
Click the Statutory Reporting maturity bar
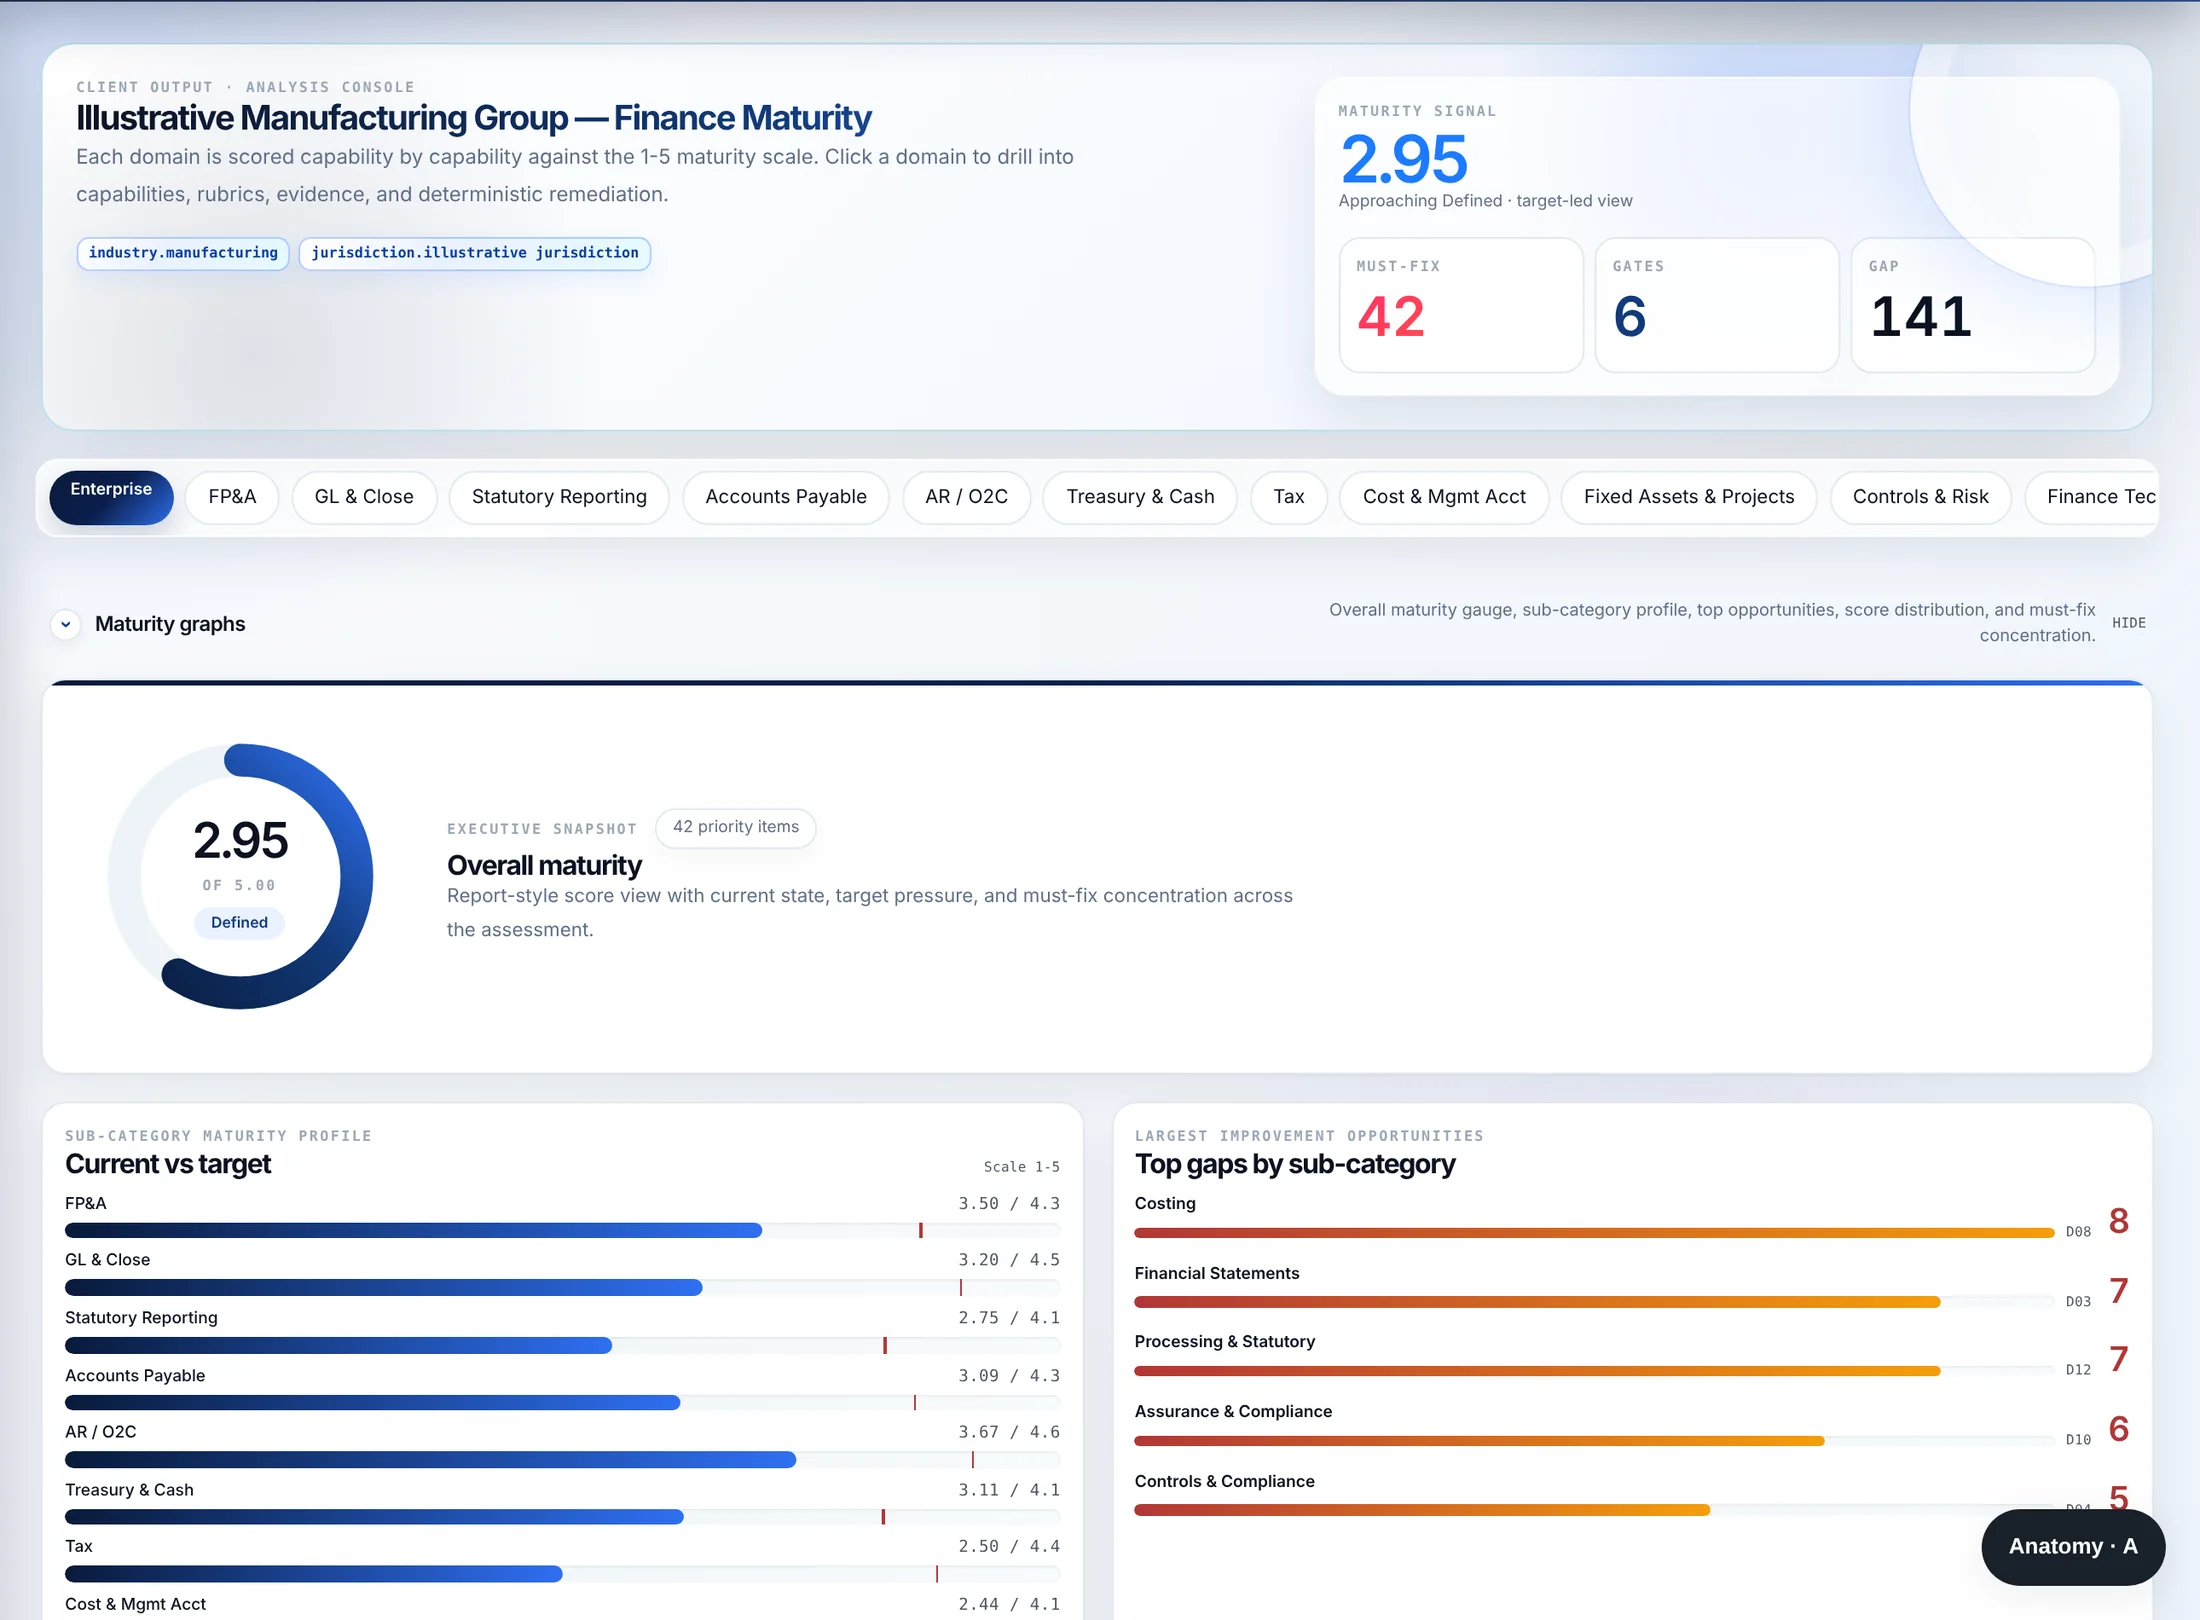pyautogui.click(x=562, y=1346)
